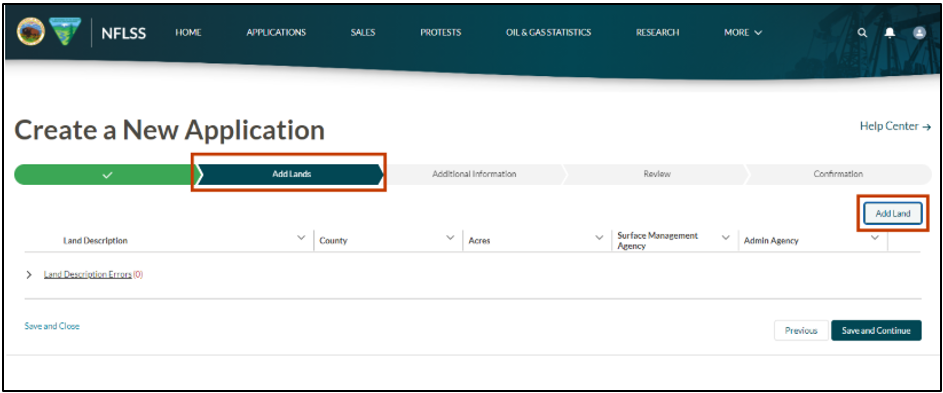Click the County column header
Viewport: 943px width, 393px height.
tap(333, 241)
